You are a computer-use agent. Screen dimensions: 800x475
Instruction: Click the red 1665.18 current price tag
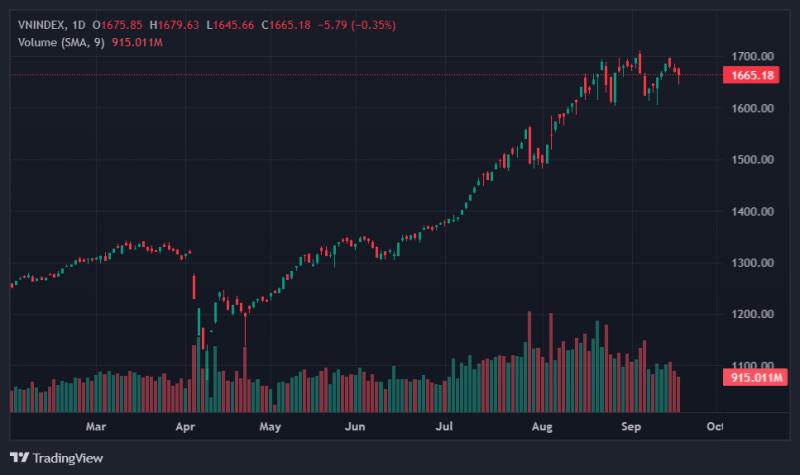751,76
